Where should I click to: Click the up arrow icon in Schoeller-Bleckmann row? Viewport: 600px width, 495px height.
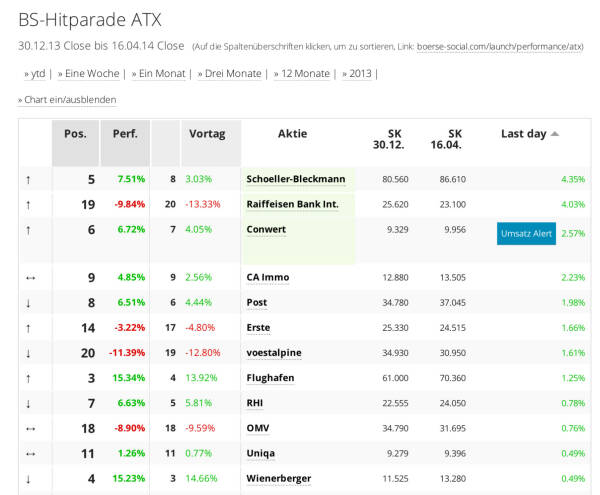click(28, 179)
